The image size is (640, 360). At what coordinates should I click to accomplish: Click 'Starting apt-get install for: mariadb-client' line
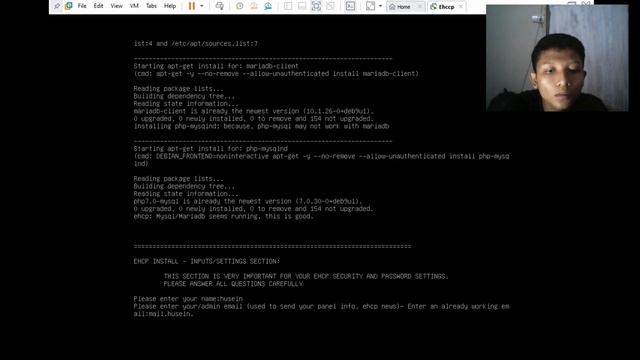216,66
